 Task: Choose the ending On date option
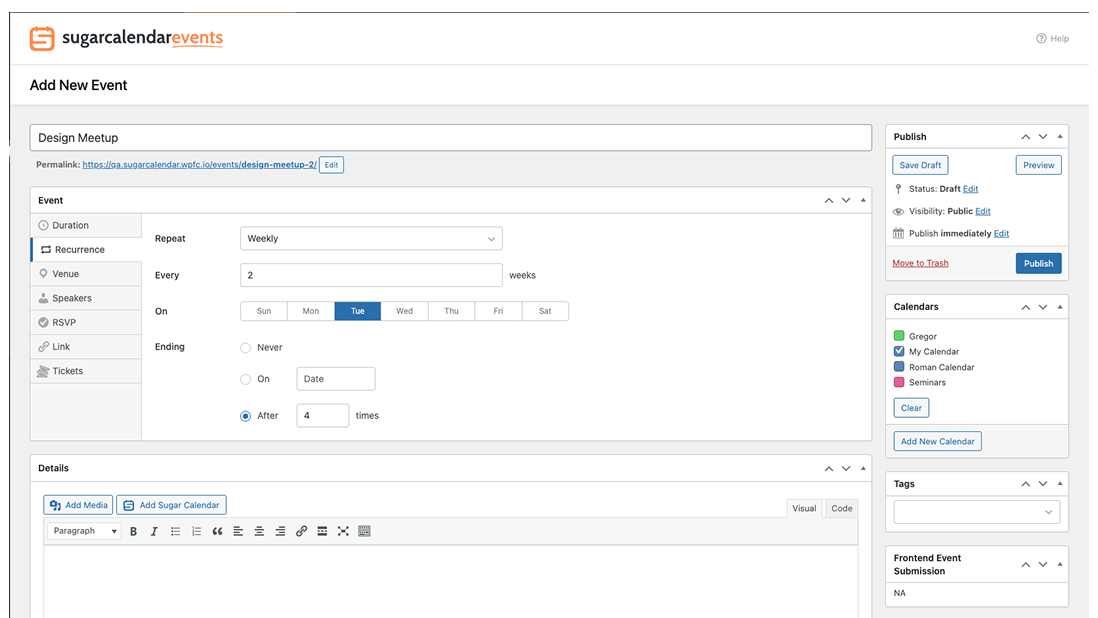[x=246, y=379]
